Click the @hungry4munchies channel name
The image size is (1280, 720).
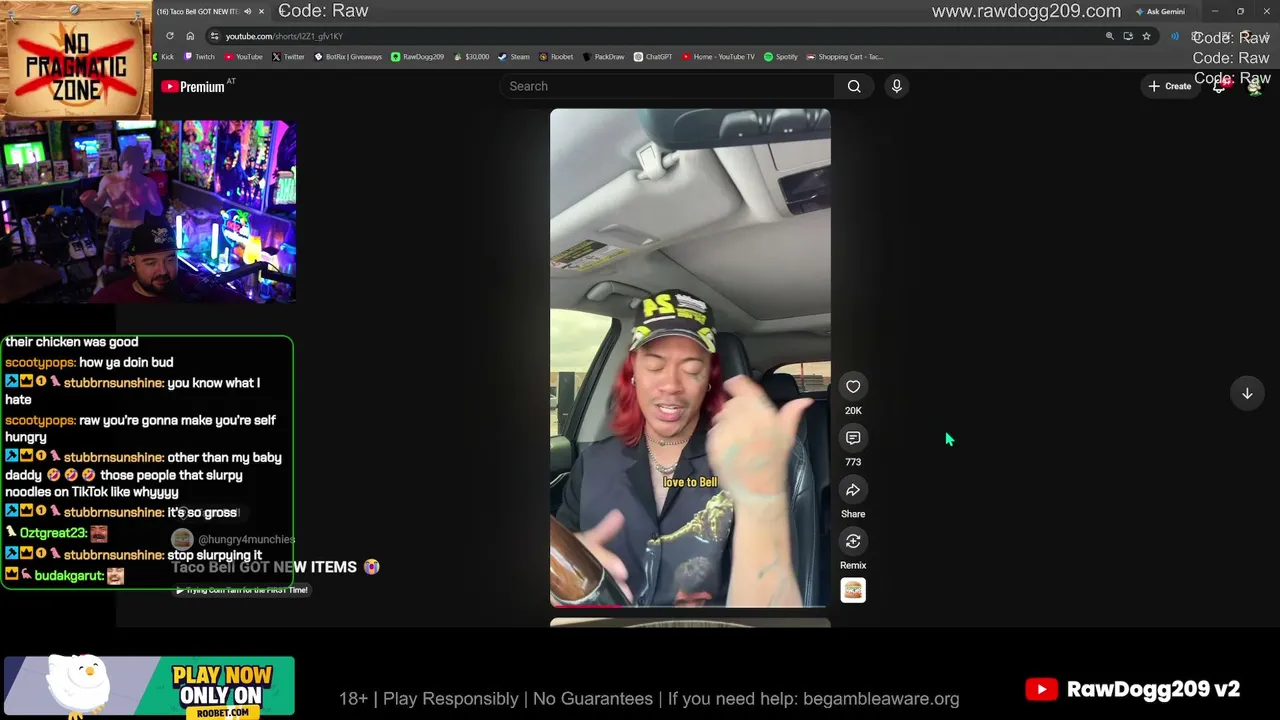[x=246, y=540]
